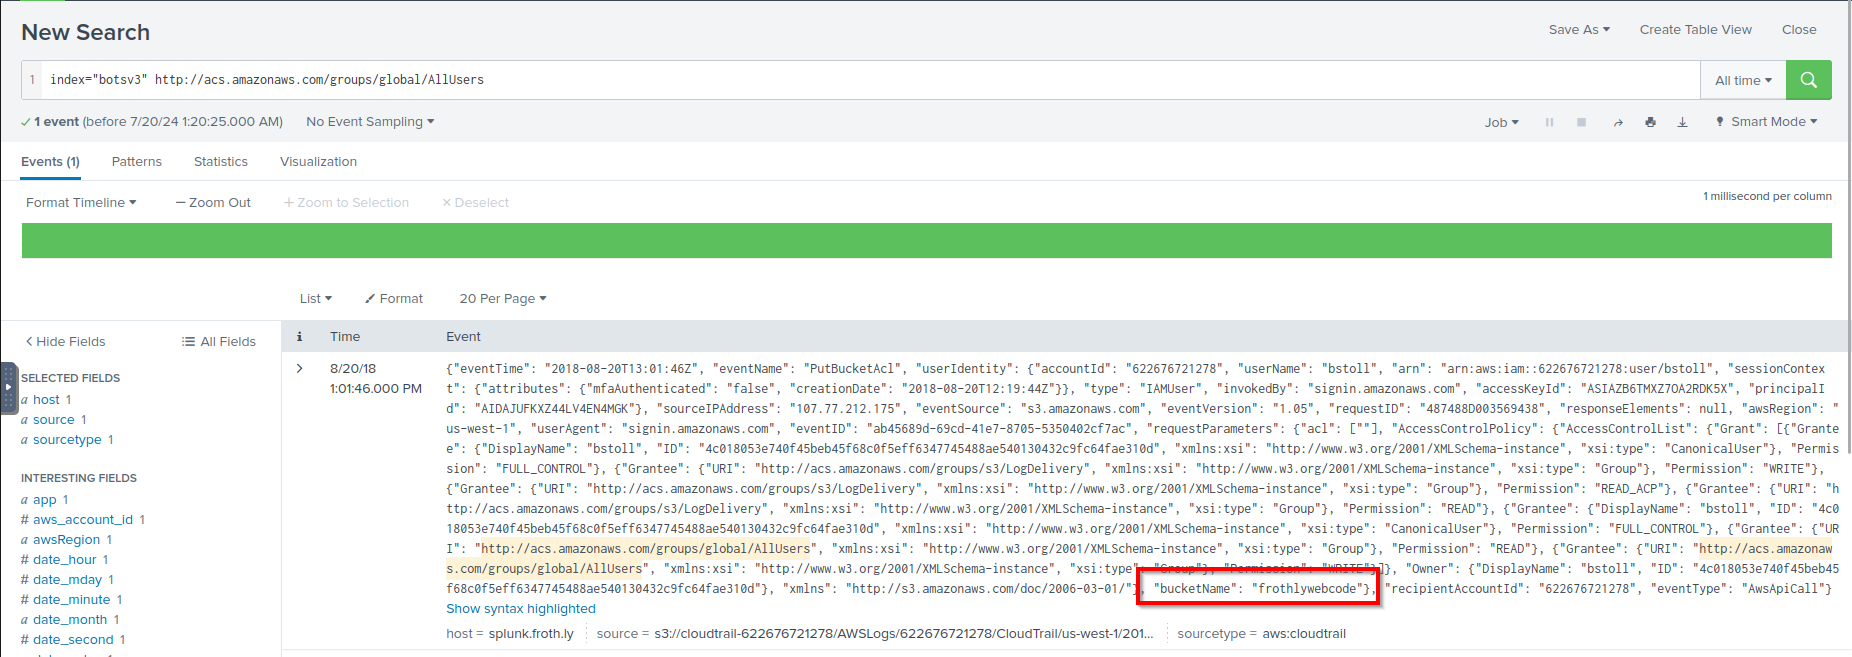
Task: Pause the search job
Action: (x=1549, y=122)
